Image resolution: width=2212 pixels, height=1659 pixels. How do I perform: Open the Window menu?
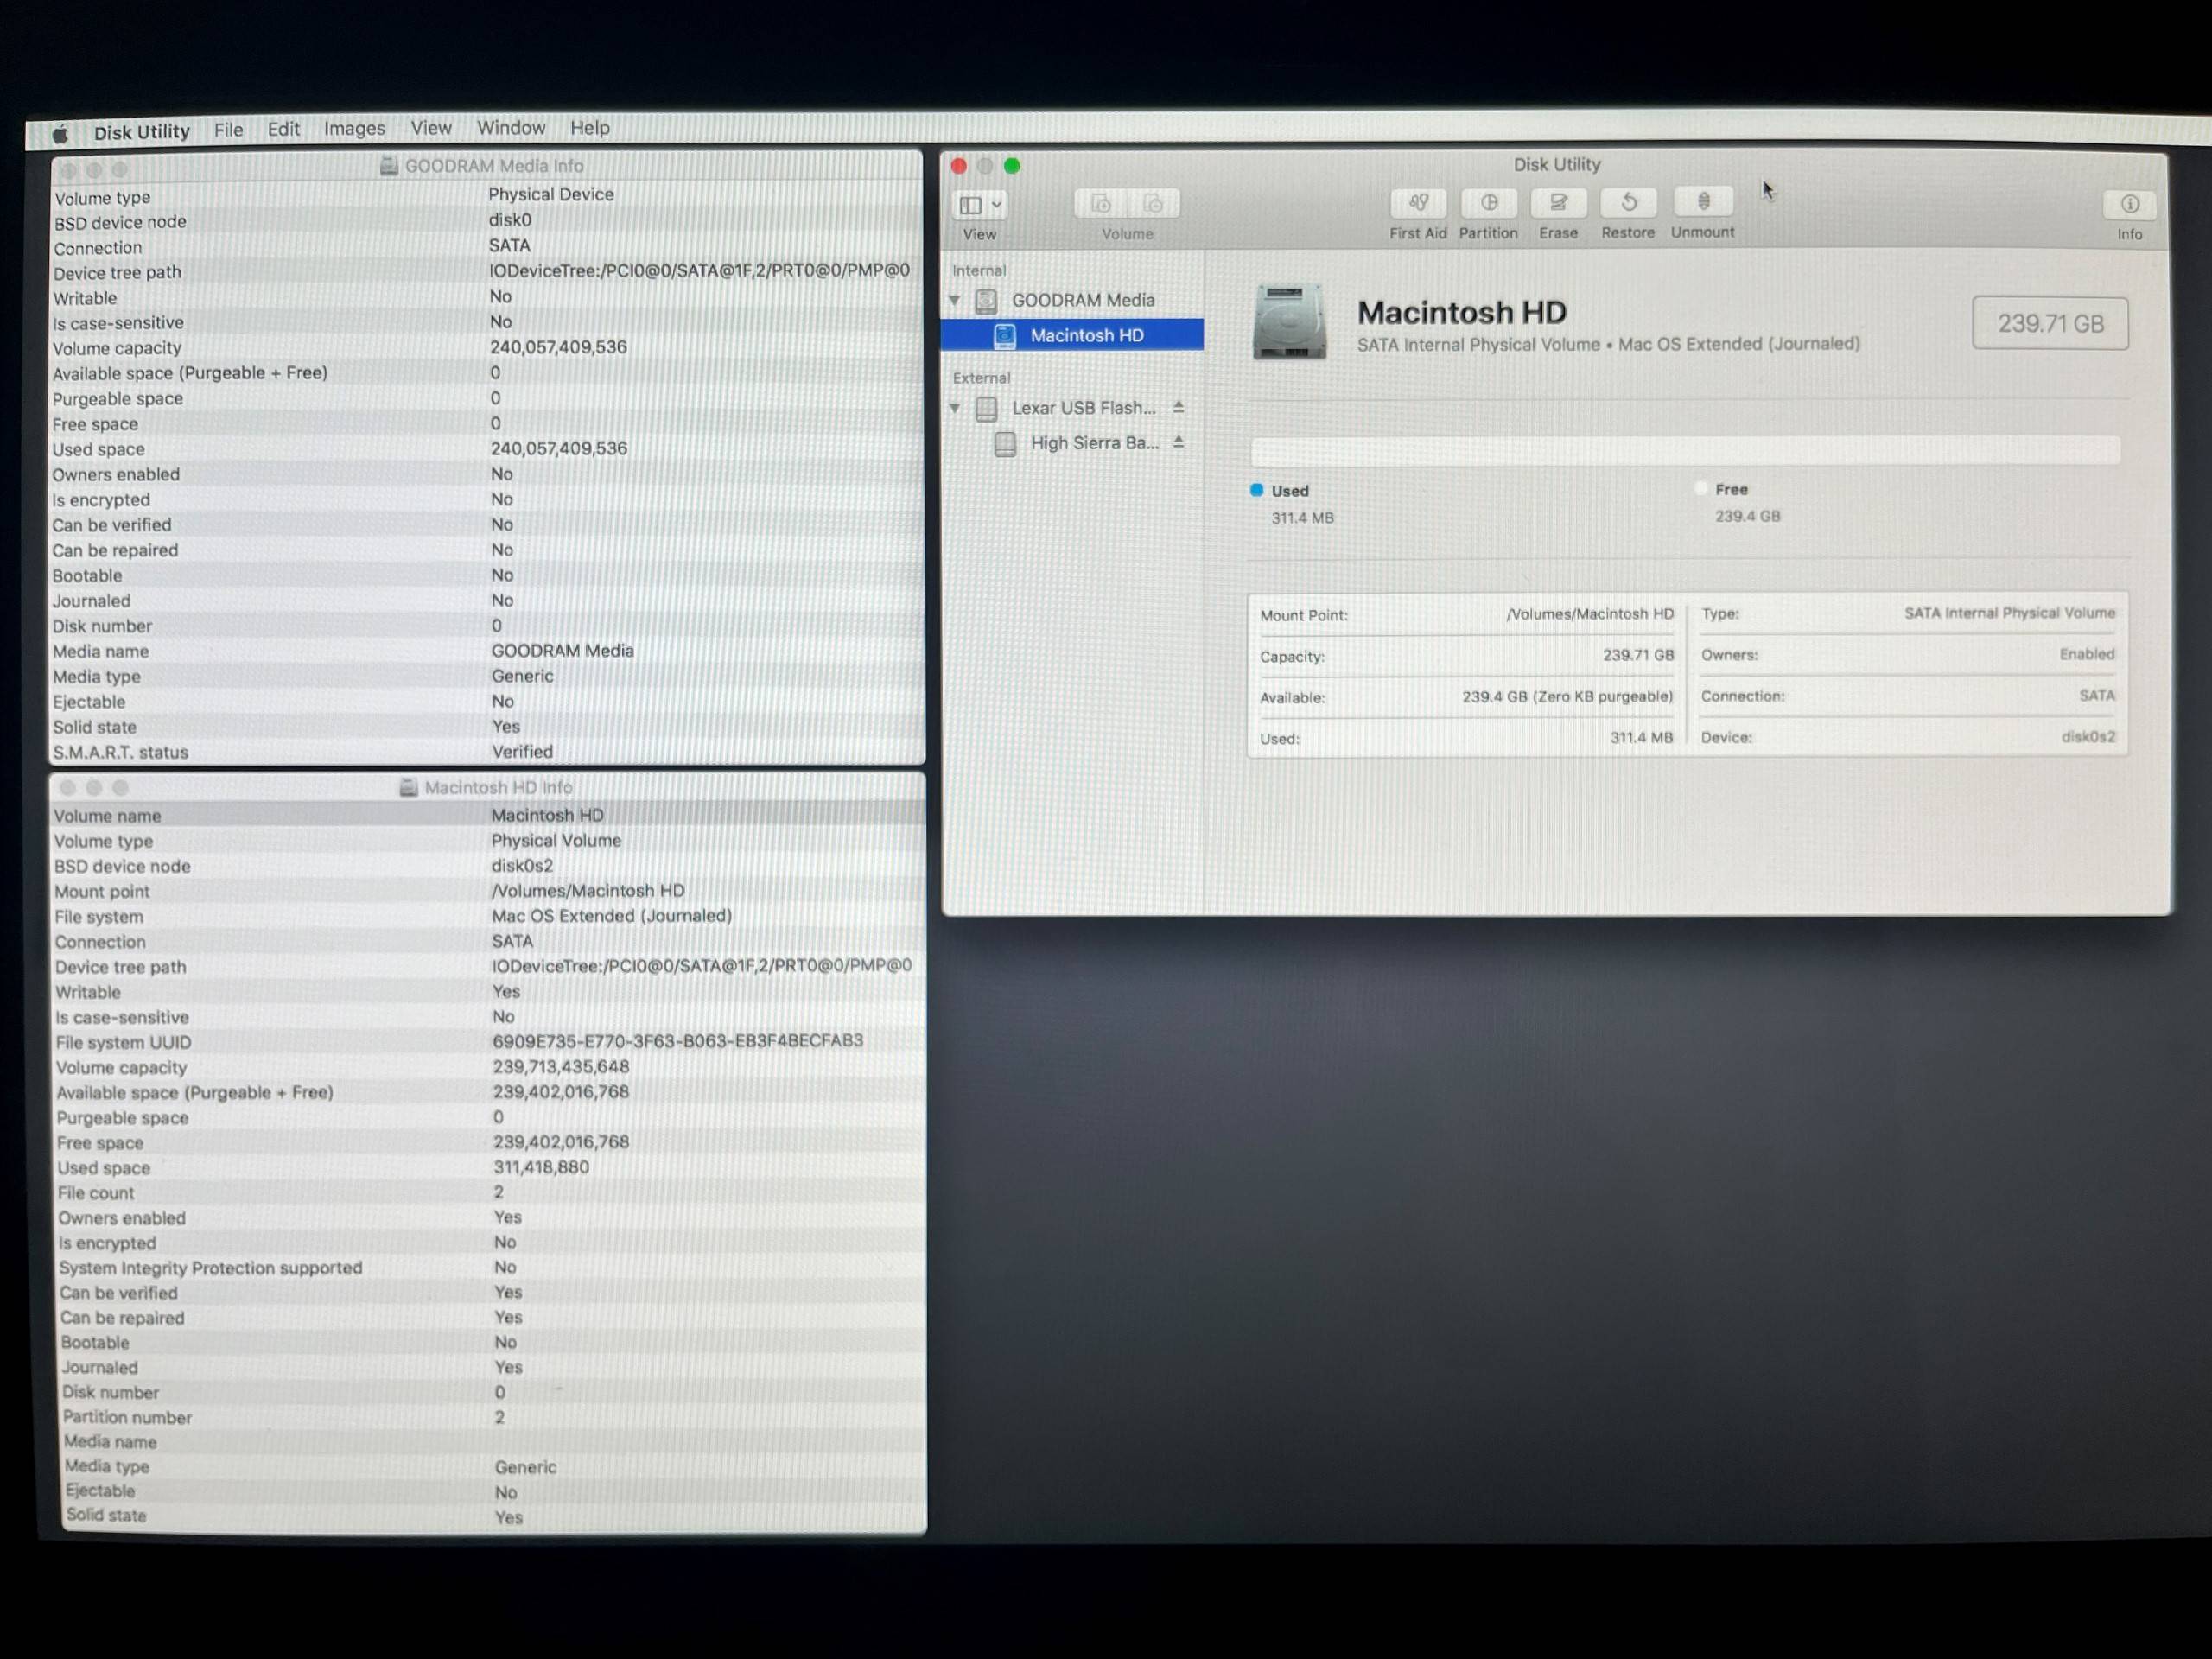point(510,127)
